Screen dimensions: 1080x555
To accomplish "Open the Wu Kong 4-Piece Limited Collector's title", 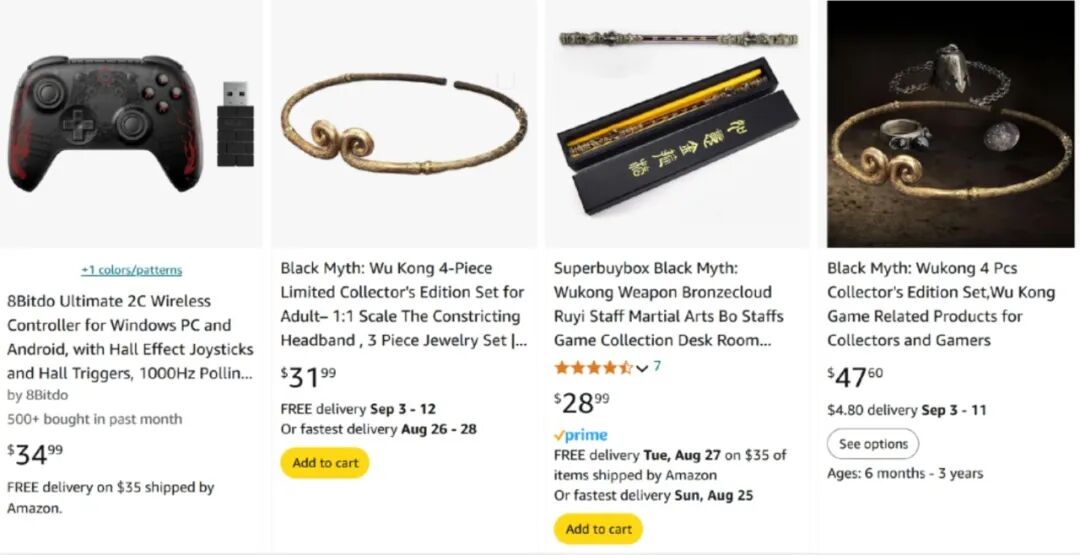I will pyautogui.click(x=404, y=304).
